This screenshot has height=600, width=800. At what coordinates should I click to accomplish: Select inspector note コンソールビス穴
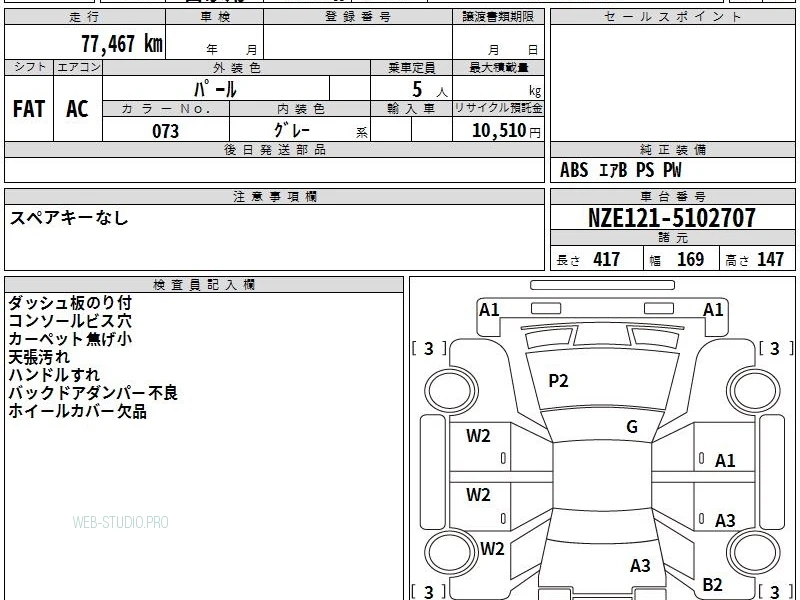(x=70, y=321)
